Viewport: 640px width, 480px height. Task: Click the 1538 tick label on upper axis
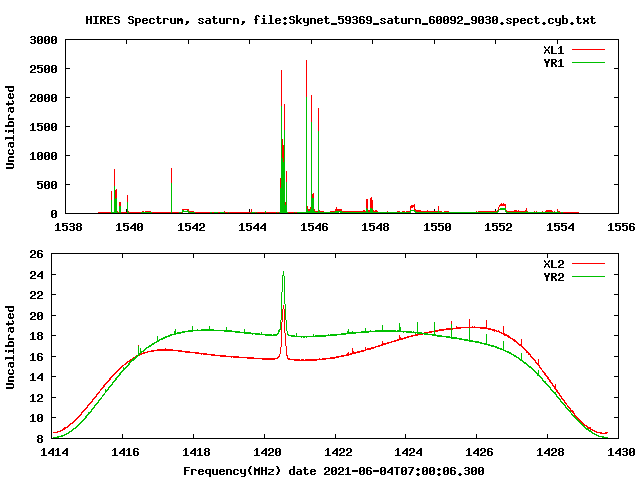click(69, 227)
